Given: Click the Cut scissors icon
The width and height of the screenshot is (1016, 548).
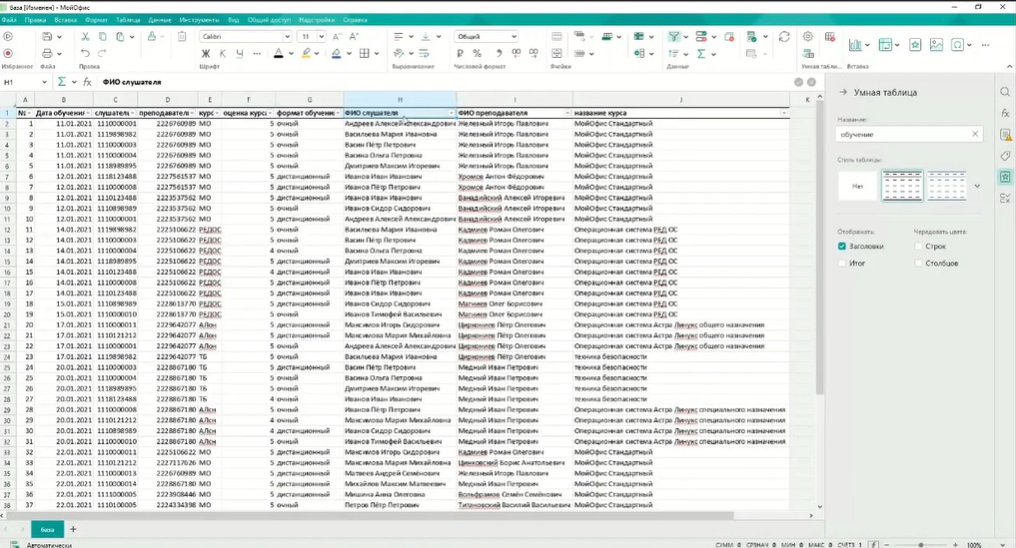Looking at the screenshot, I should (85, 37).
